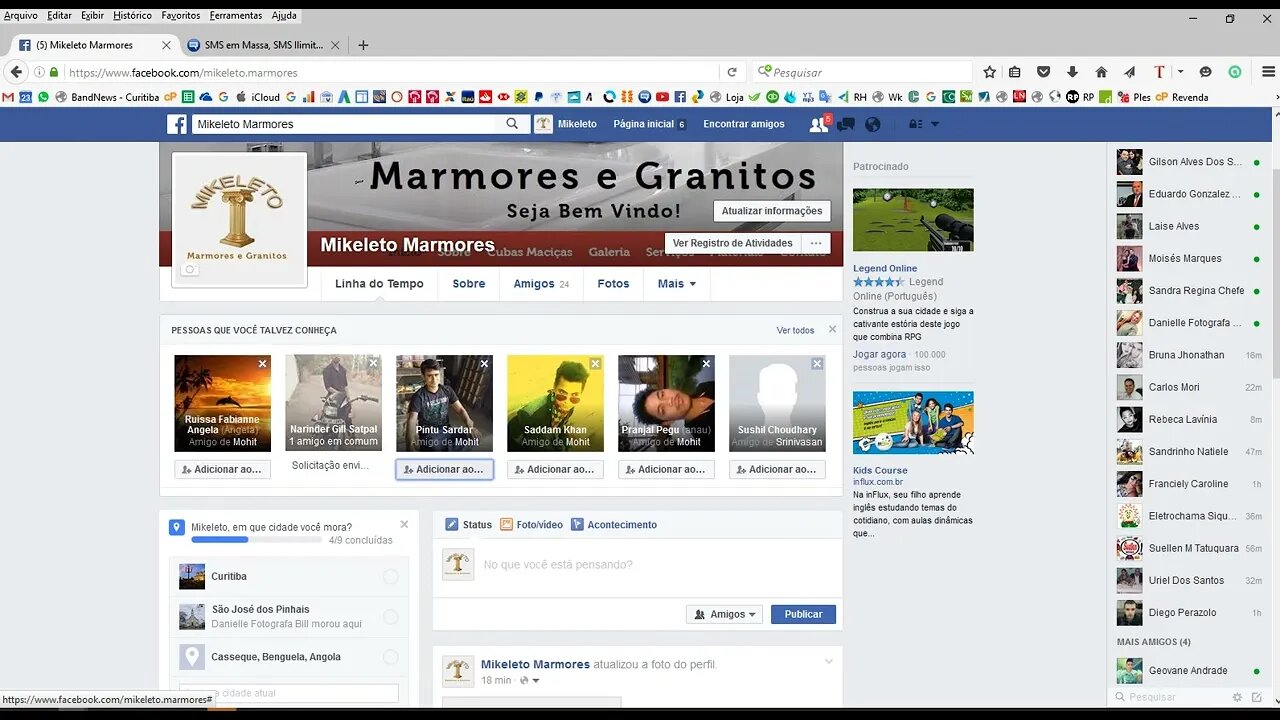Open the Amigos profile tab
The width and height of the screenshot is (1280, 720).
click(541, 284)
